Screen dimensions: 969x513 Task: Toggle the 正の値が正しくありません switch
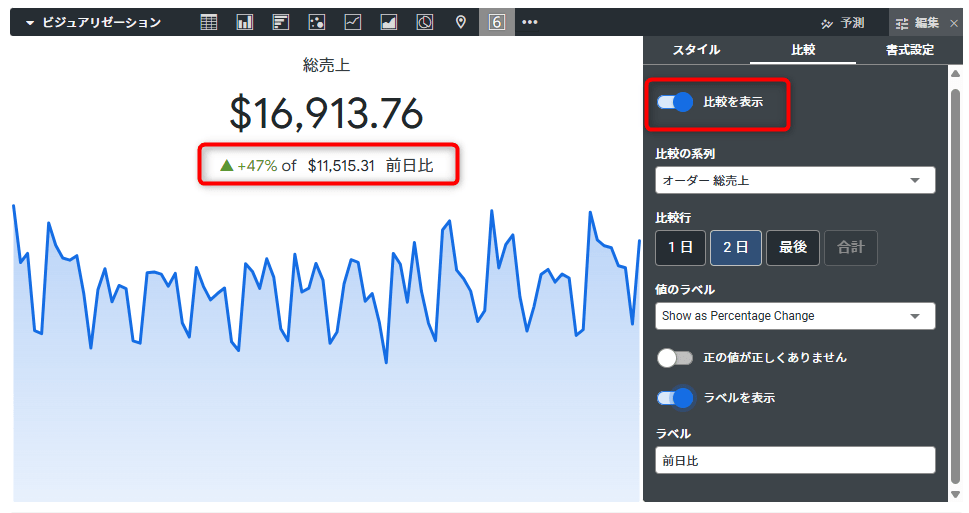click(674, 357)
